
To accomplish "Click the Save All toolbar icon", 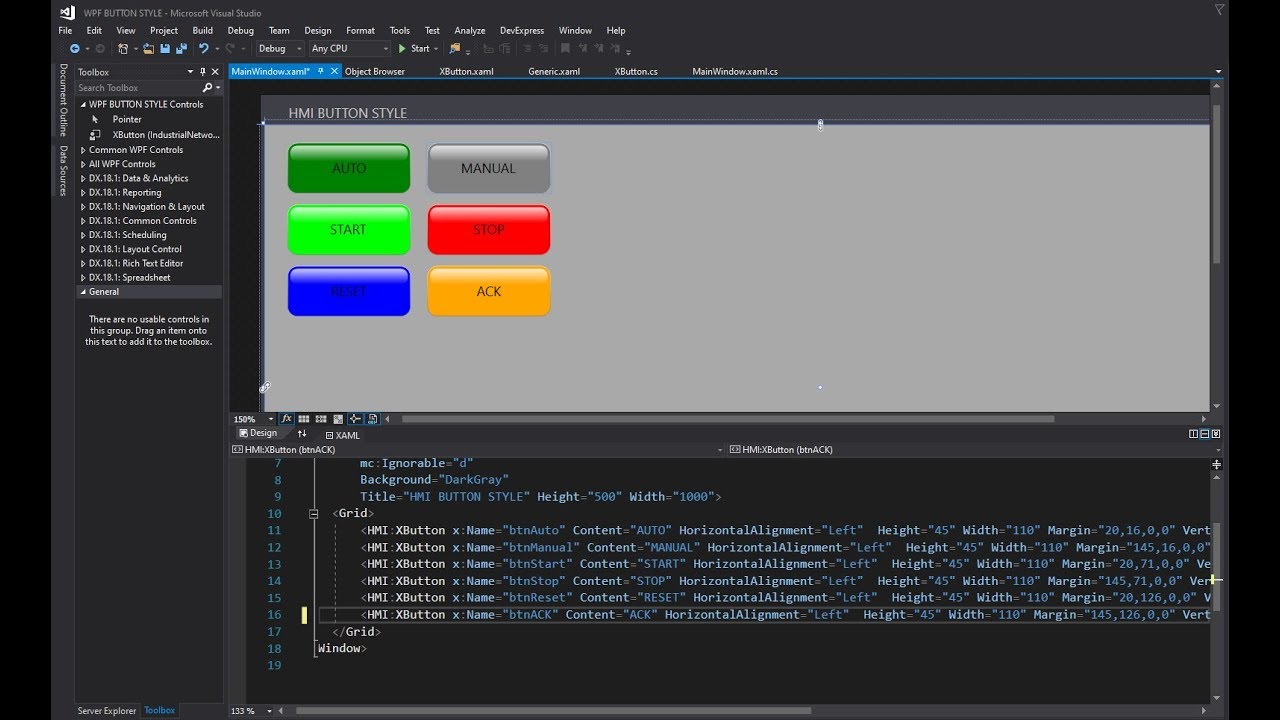I will click(x=181, y=48).
